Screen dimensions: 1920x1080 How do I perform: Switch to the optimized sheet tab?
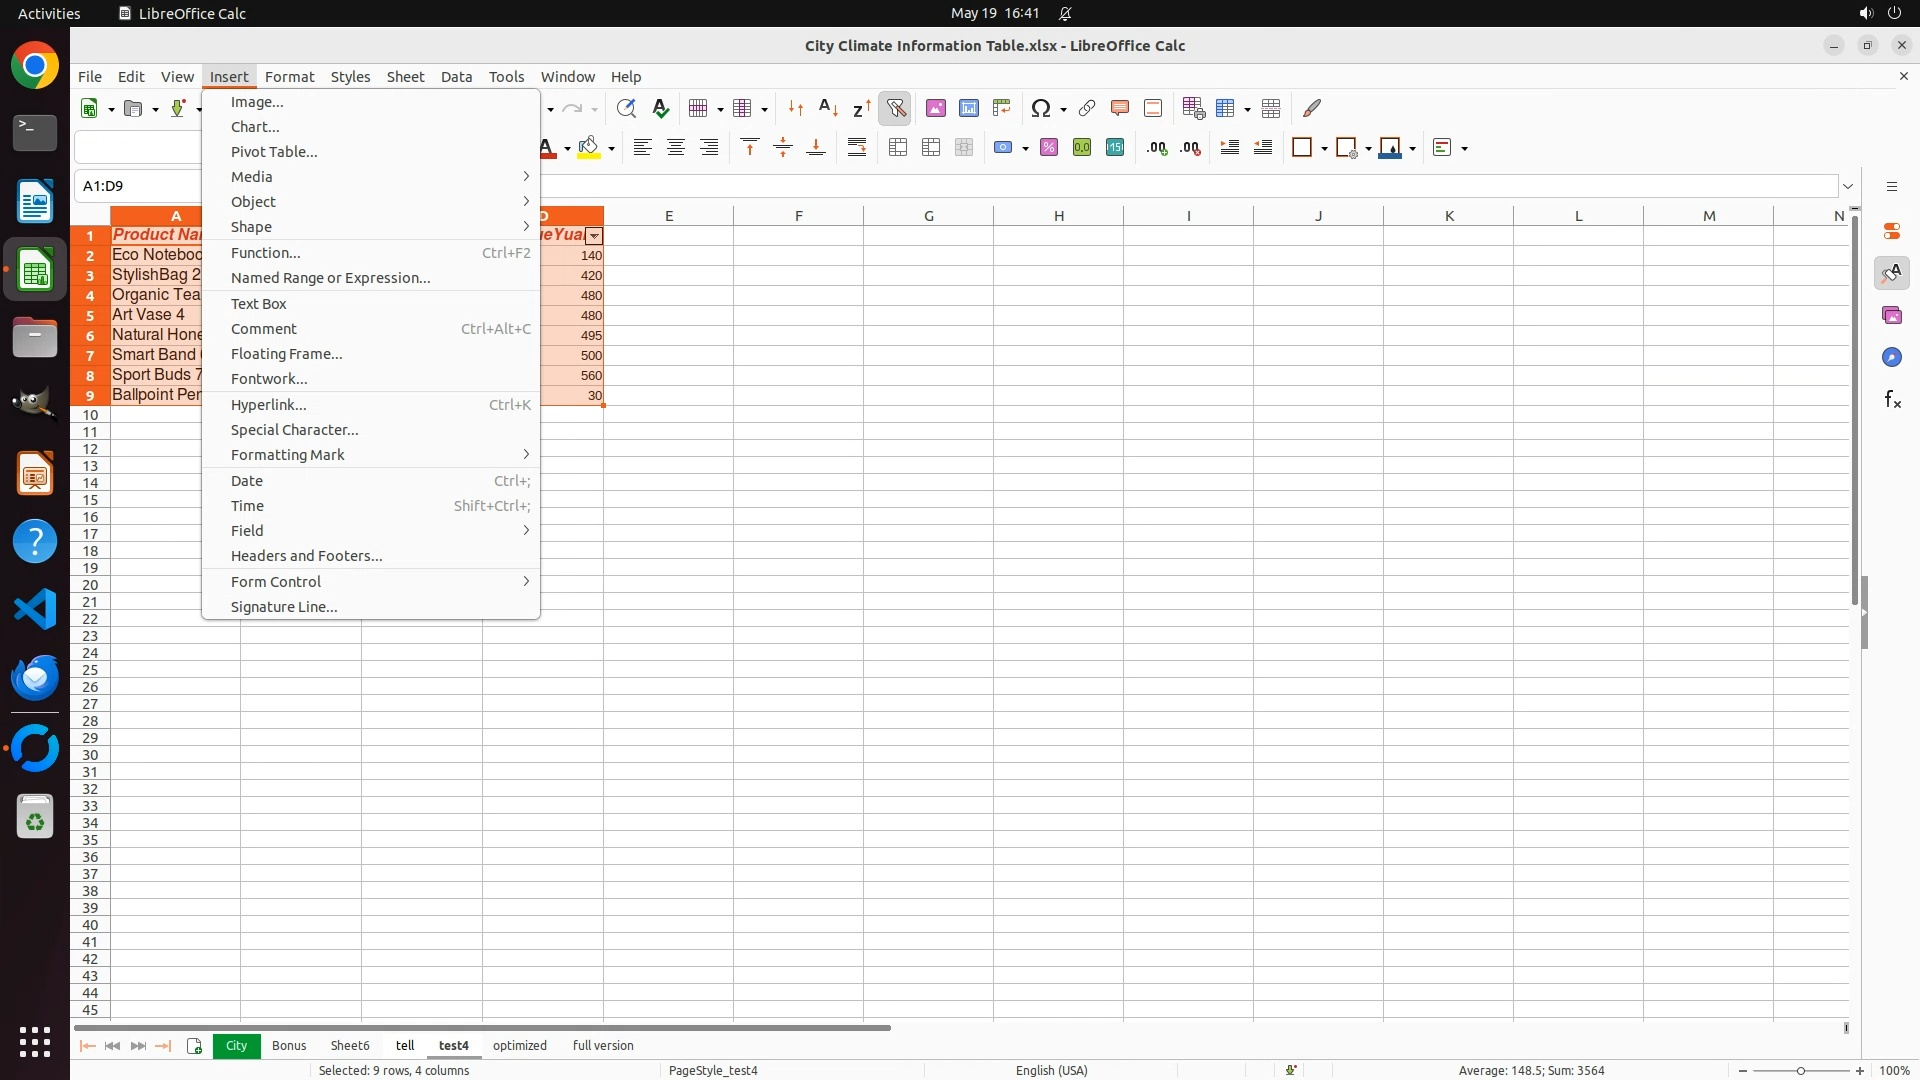[519, 1045]
